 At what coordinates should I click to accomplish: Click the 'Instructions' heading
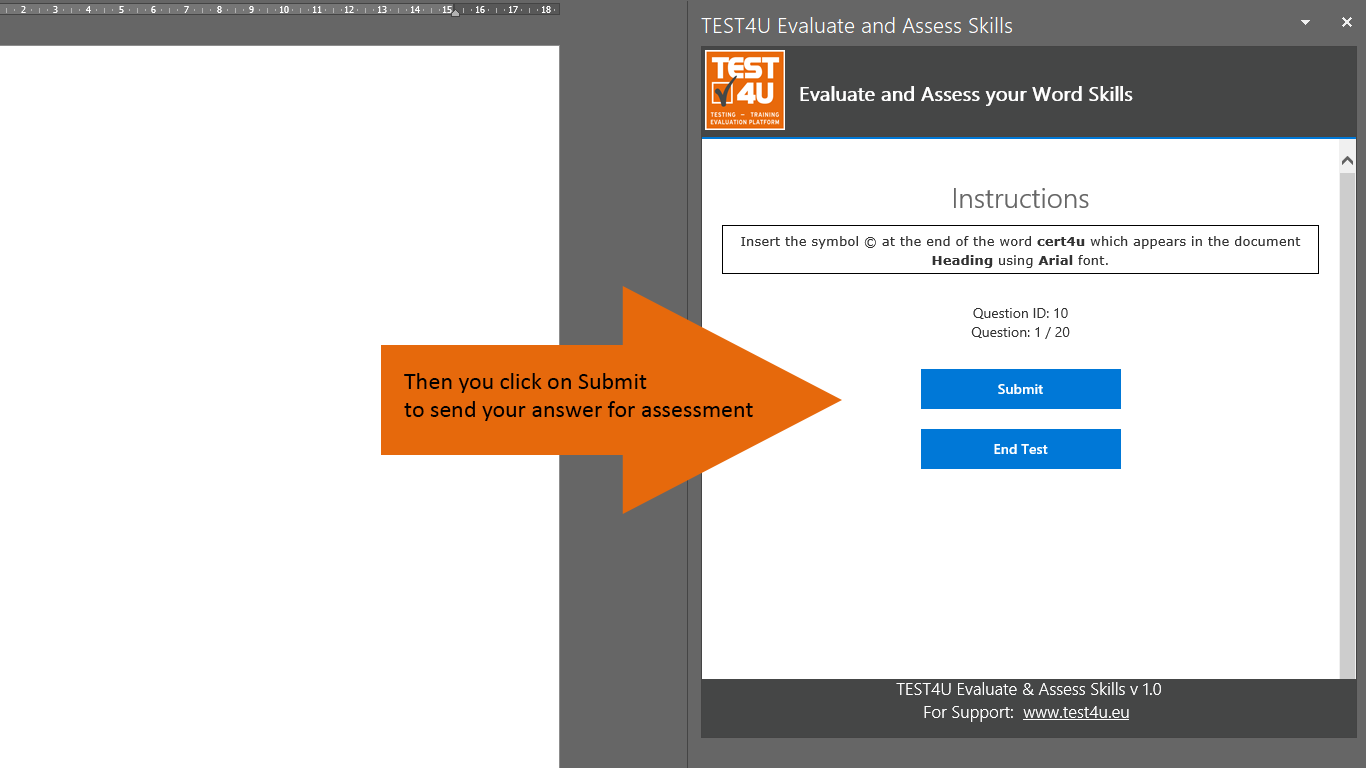[1020, 198]
